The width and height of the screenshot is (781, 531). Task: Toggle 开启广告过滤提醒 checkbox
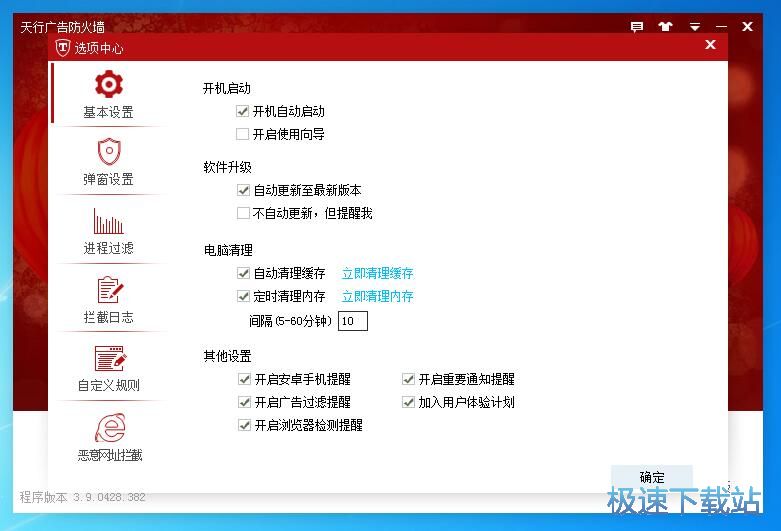click(x=245, y=402)
